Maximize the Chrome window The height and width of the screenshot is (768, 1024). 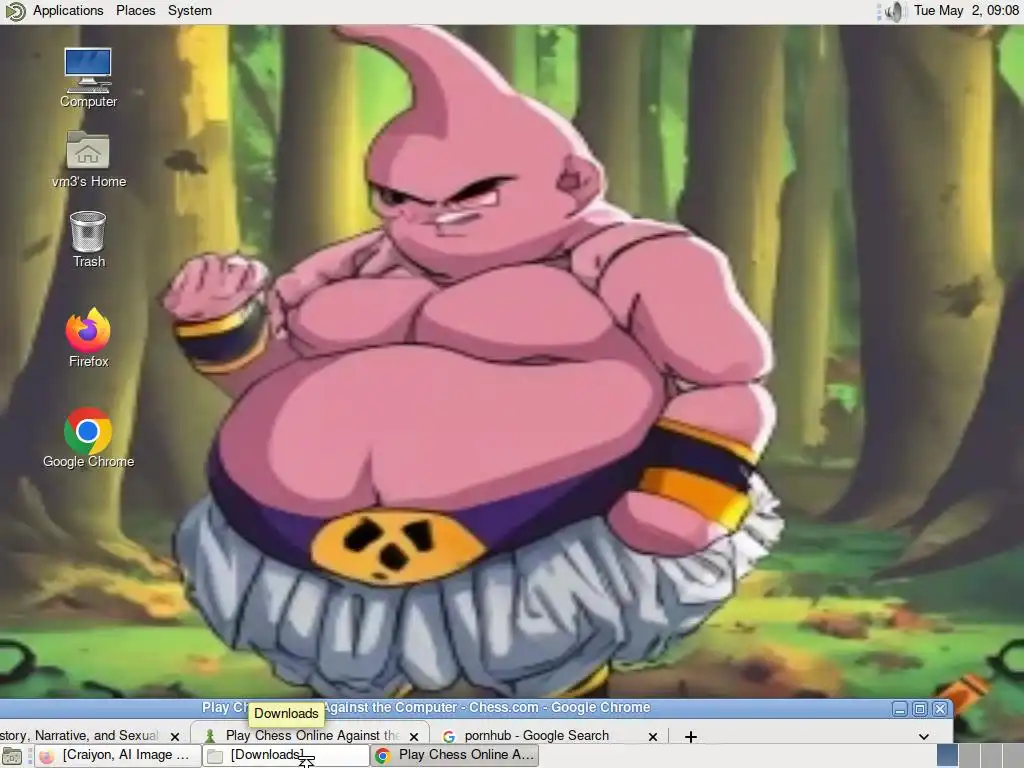pyautogui.click(x=920, y=709)
